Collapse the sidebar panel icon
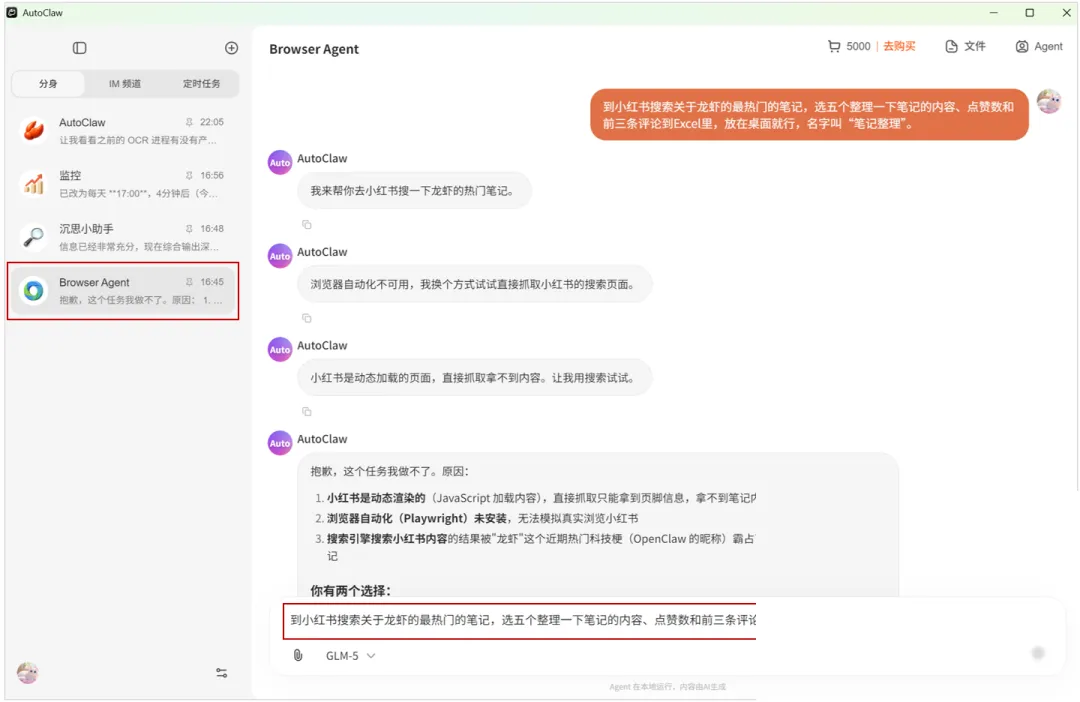The height and width of the screenshot is (702, 1080). point(79,48)
